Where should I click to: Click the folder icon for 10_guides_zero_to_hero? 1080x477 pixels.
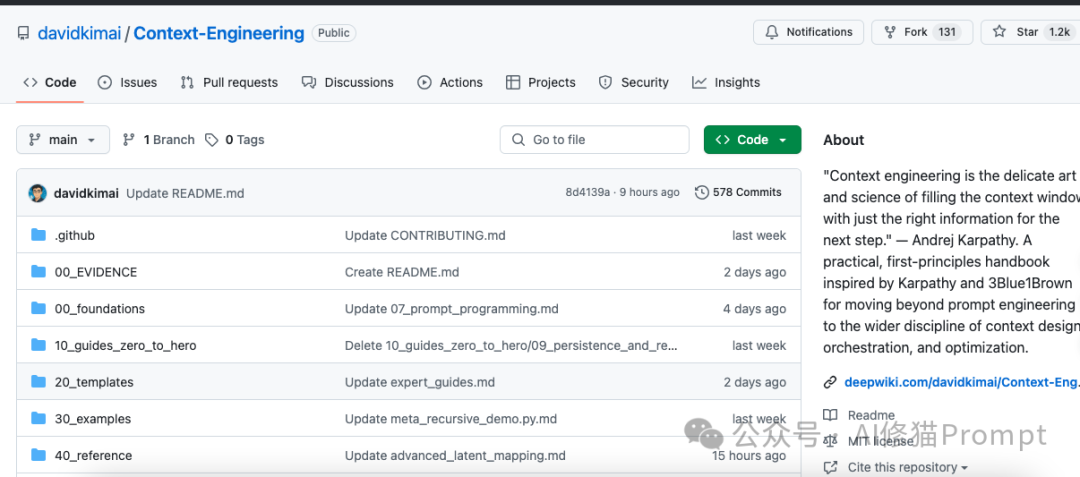pos(39,345)
